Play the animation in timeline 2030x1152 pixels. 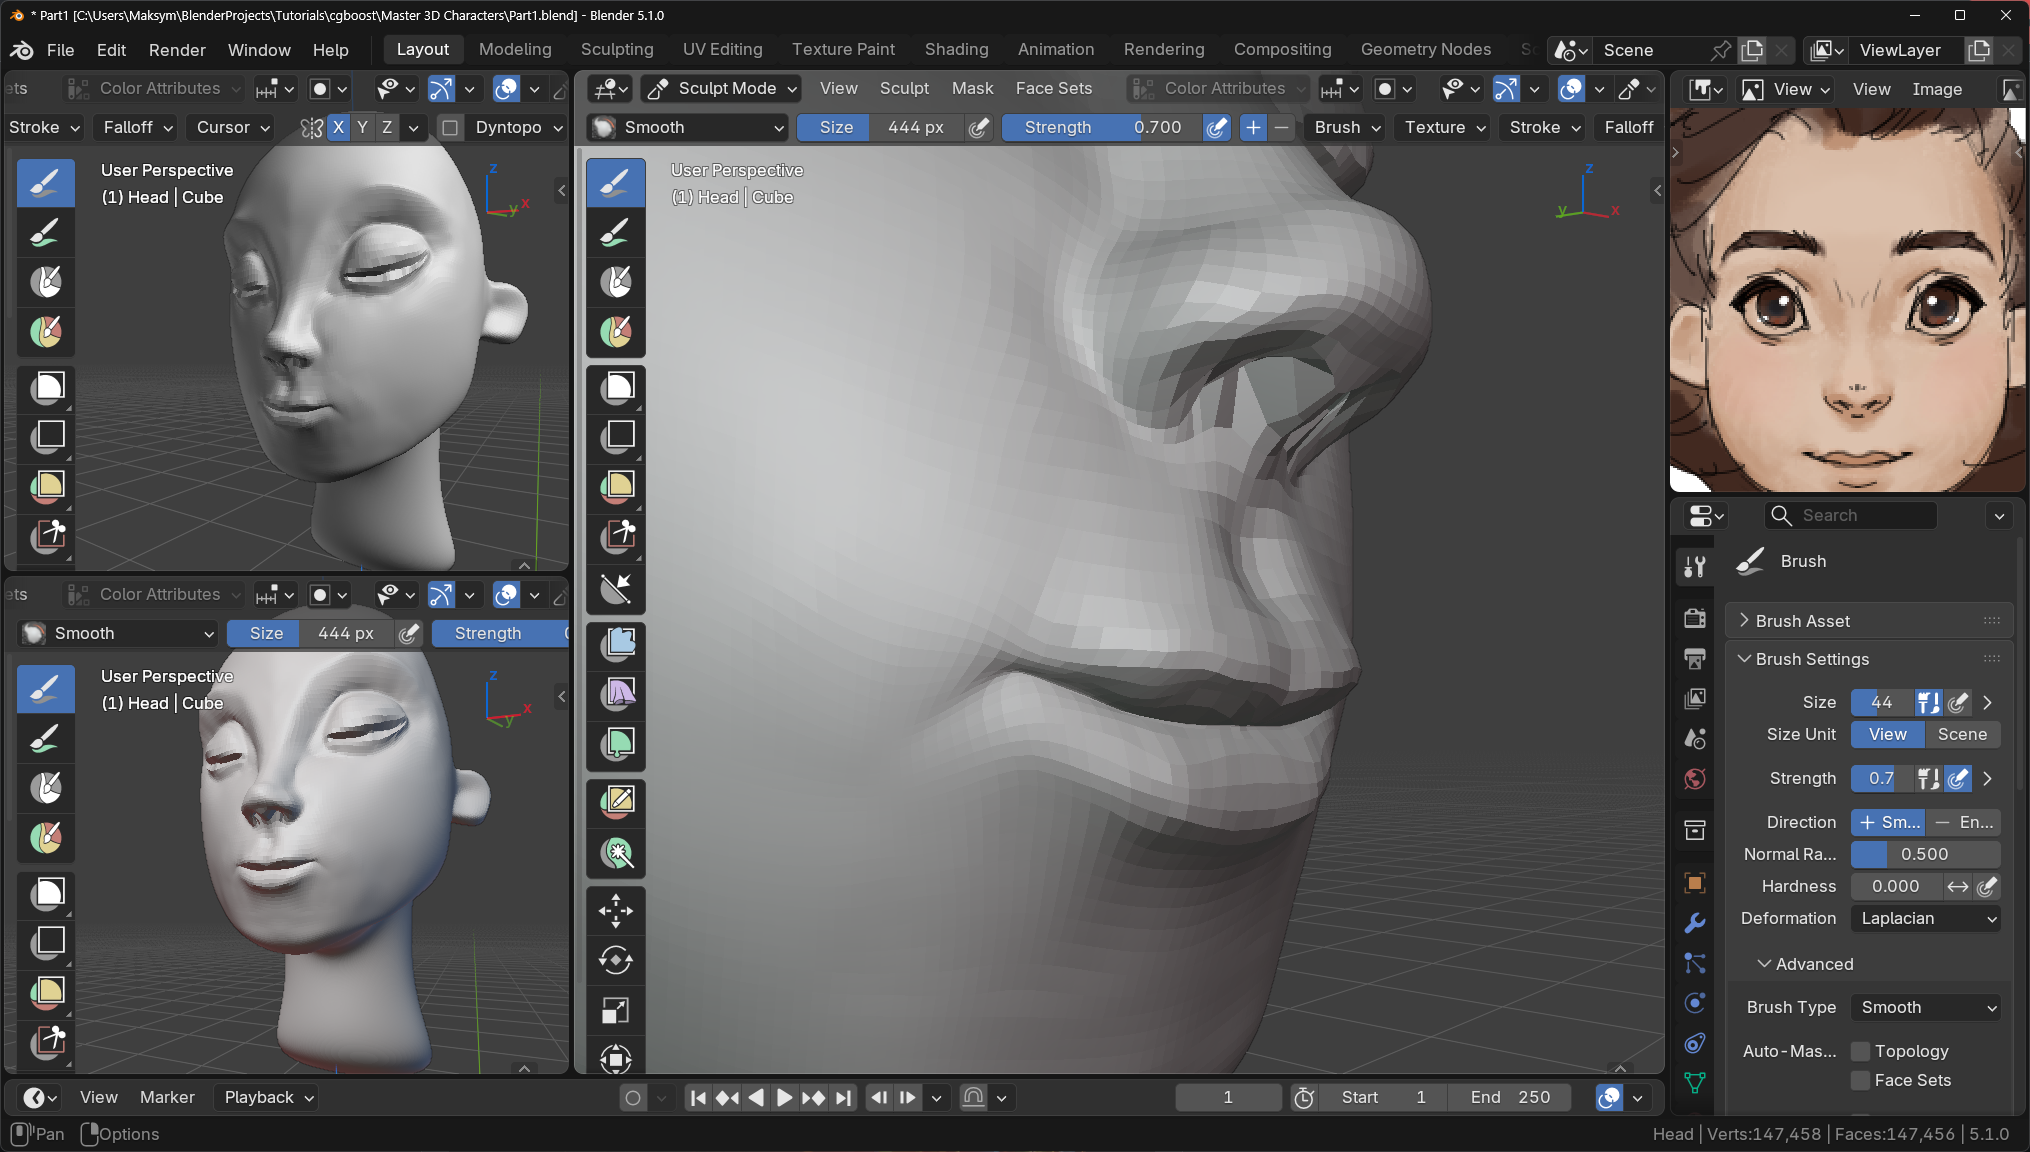(784, 1097)
